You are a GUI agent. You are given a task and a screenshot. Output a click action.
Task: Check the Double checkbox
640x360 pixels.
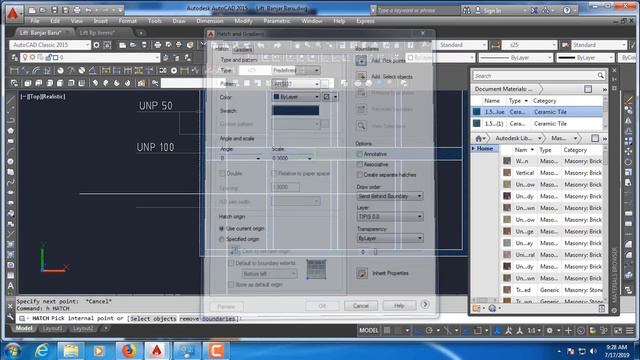tap(222, 173)
